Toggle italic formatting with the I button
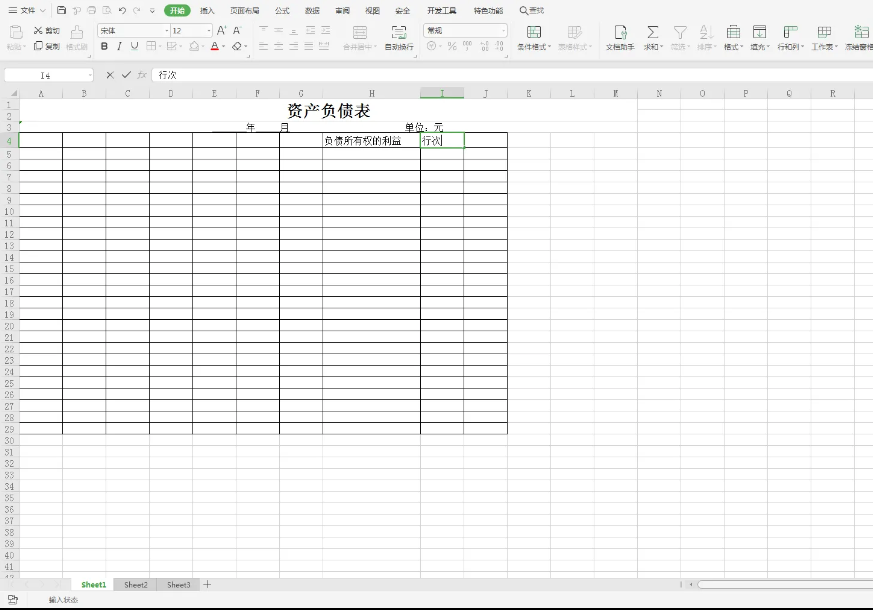 point(119,46)
